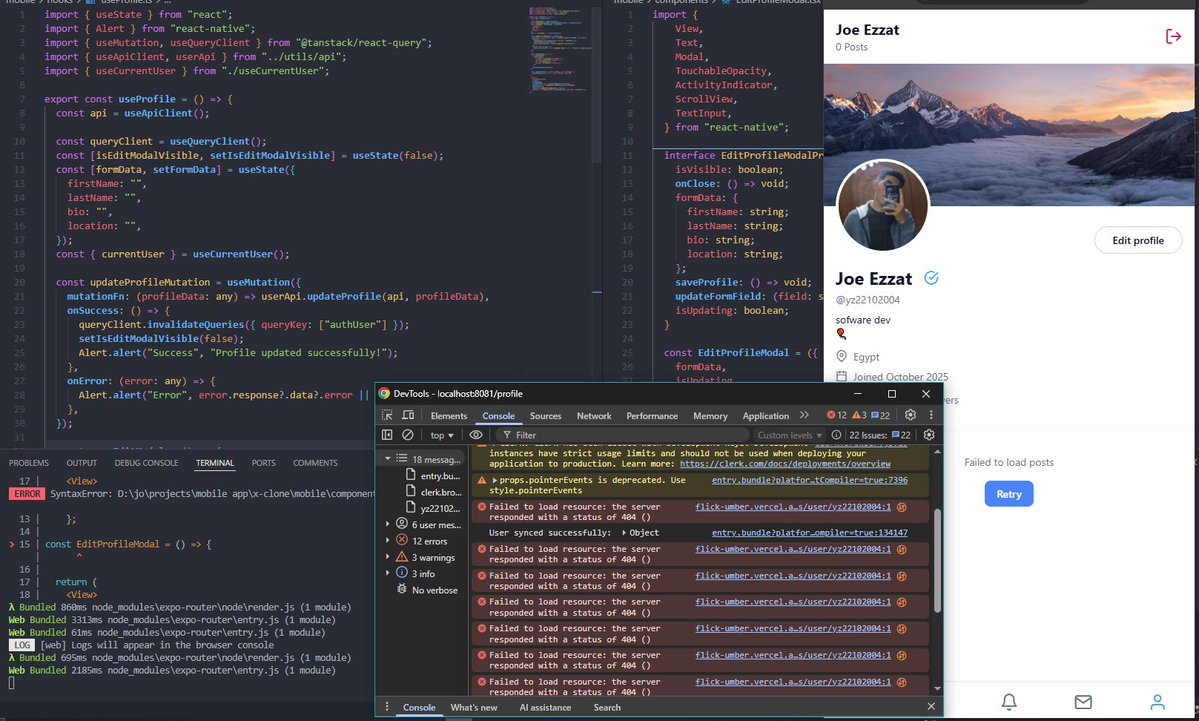Click the blue Retry button
Image resolution: width=1199 pixels, height=721 pixels.
[x=1009, y=494]
